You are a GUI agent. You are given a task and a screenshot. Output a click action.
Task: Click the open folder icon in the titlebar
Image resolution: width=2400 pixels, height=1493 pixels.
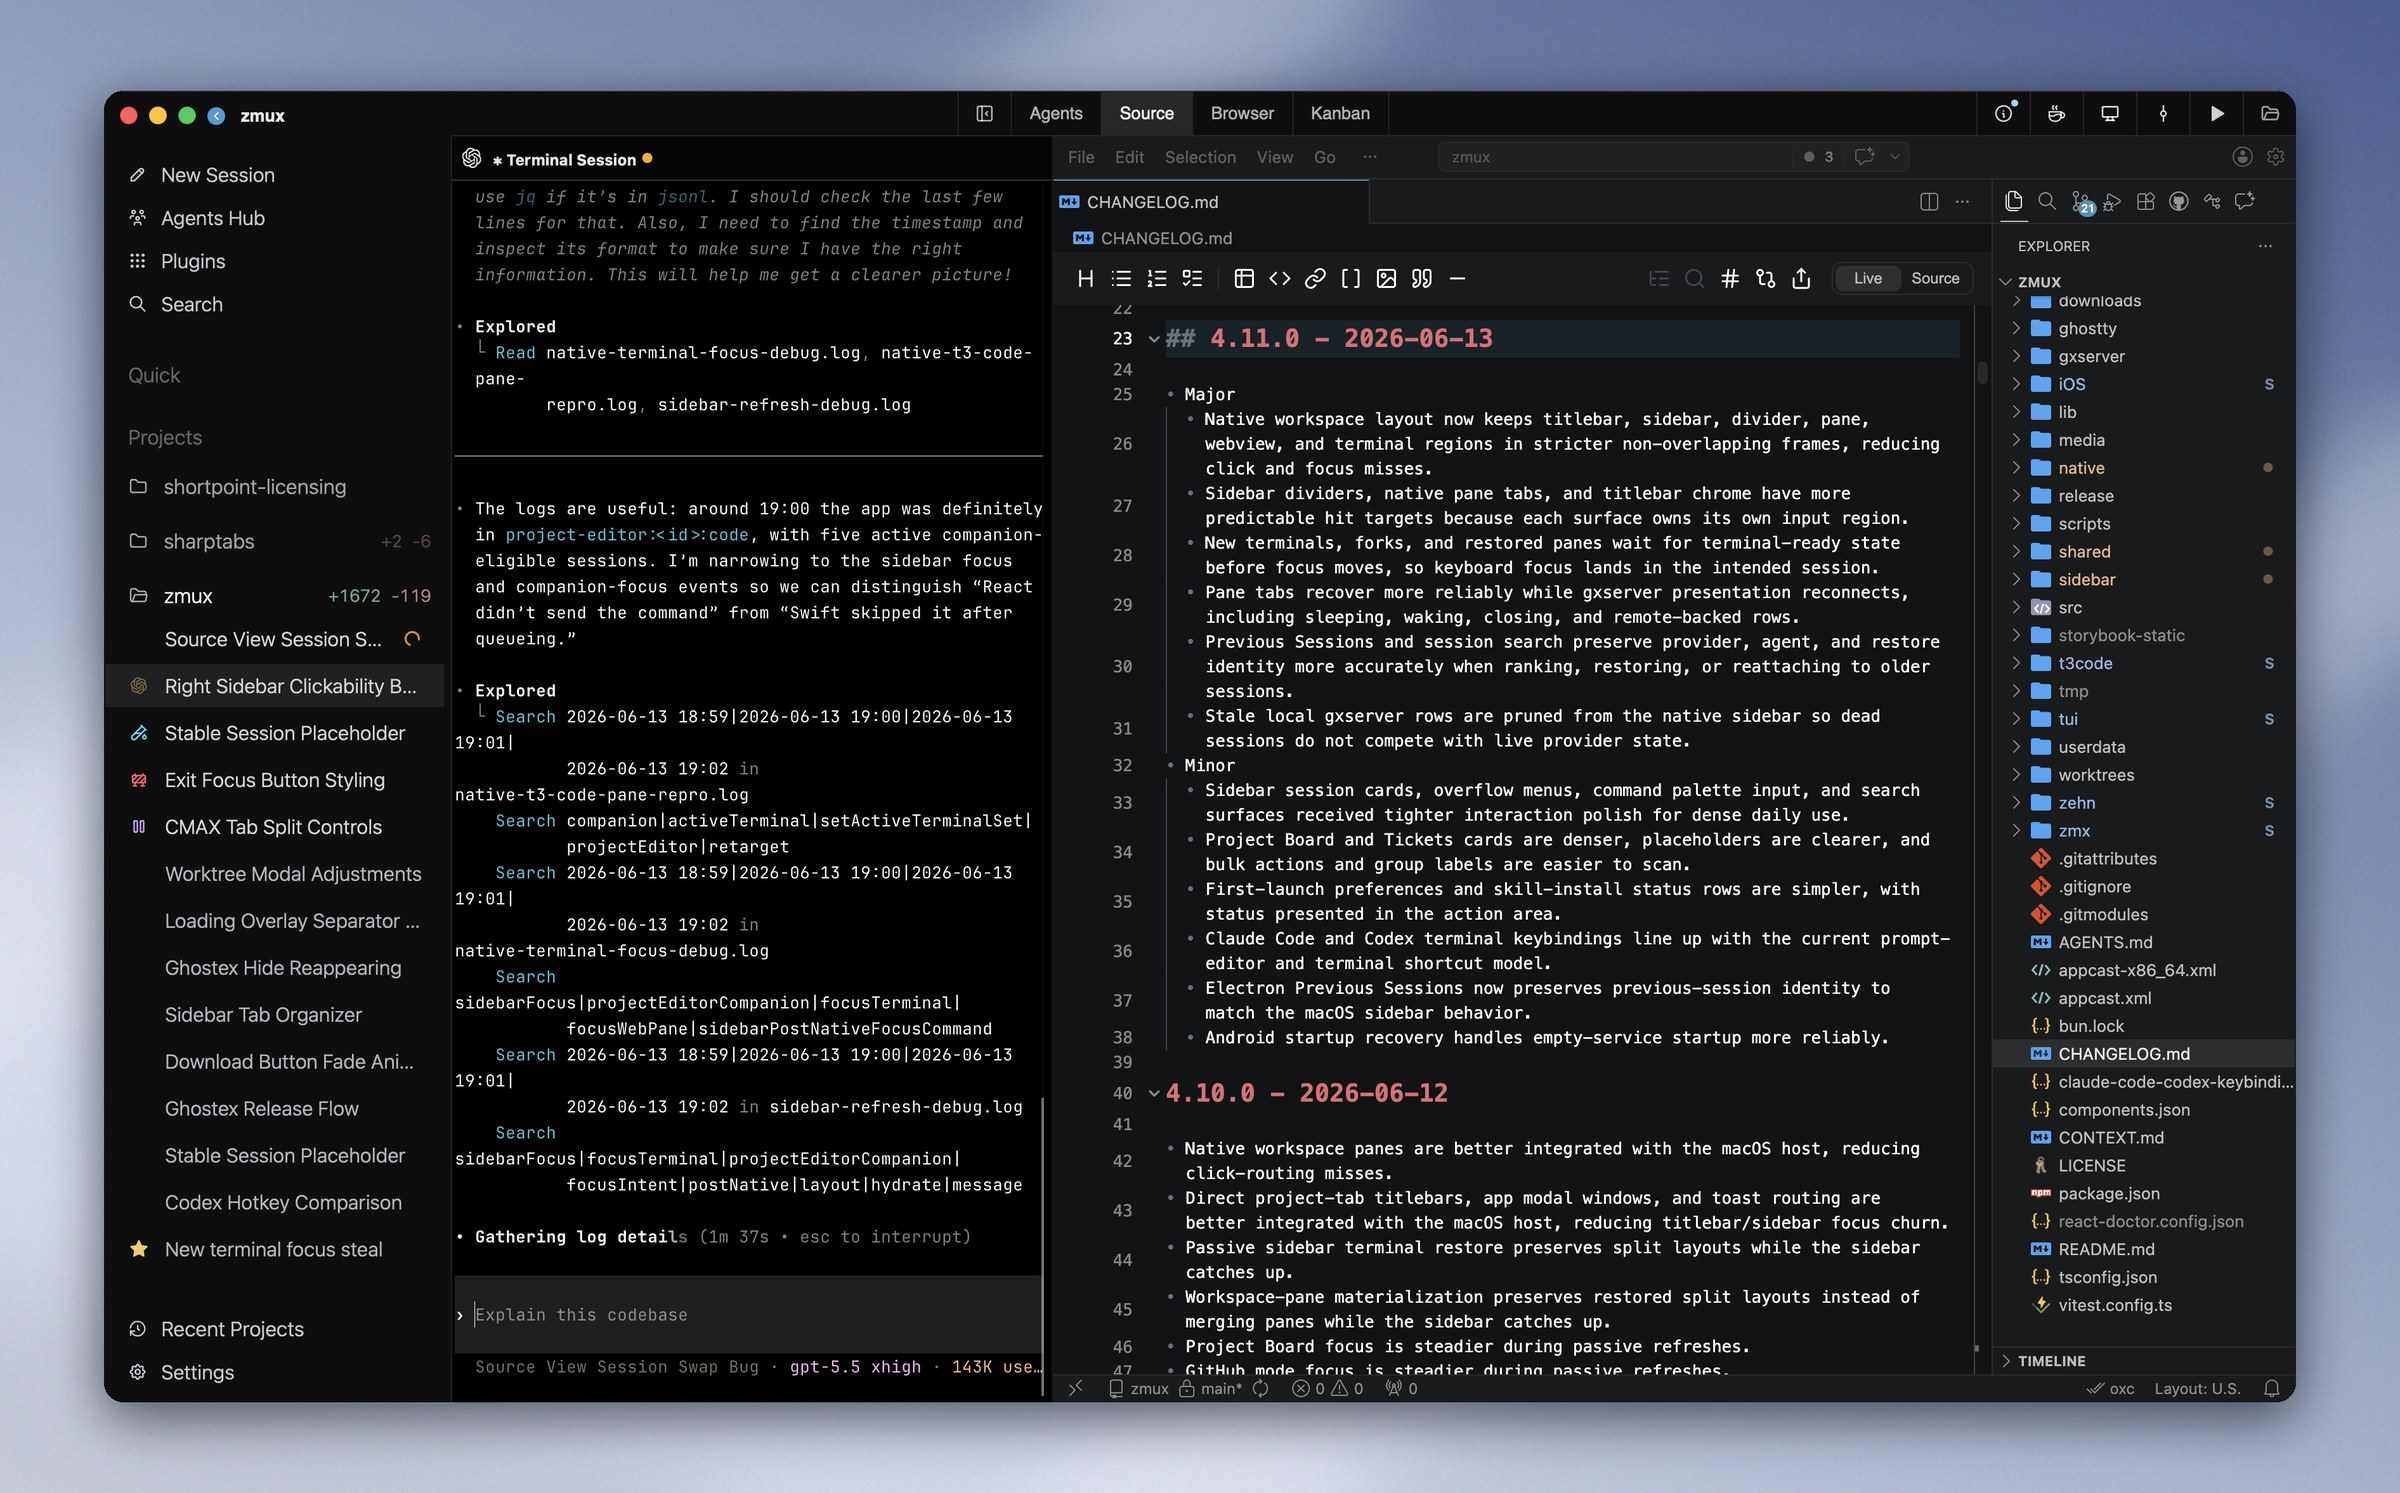pyautogui.click(x=2270, y=113)
